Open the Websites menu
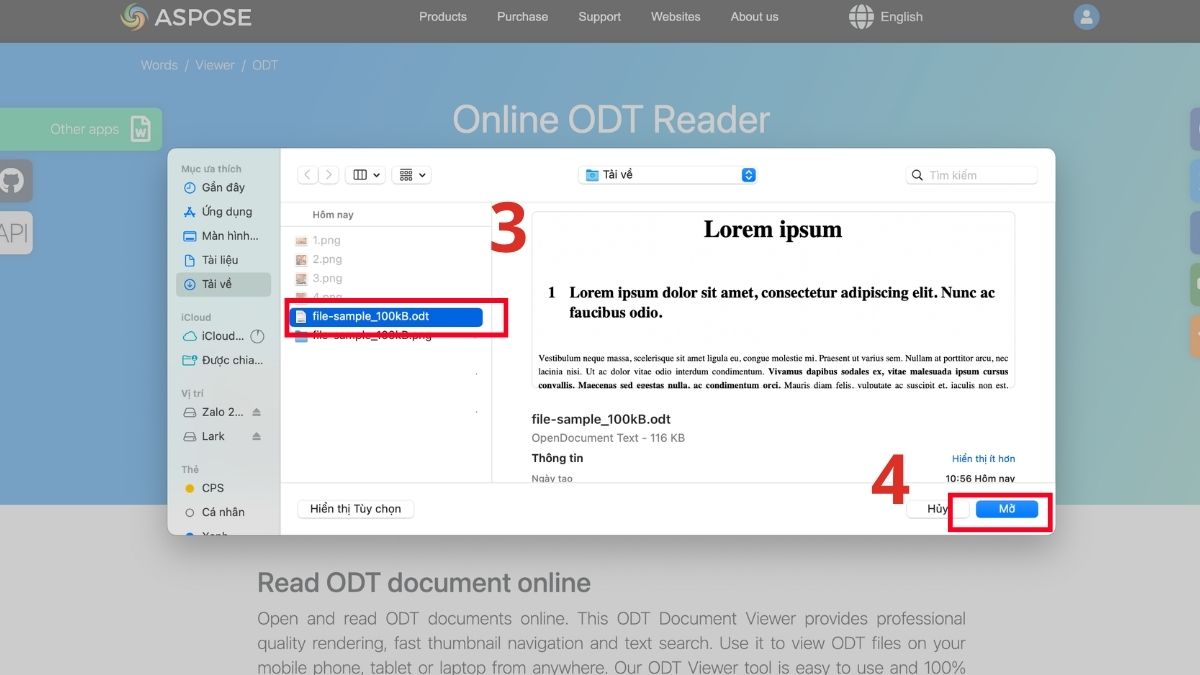This screenshot has width=1200, height=675. tap(676, 17)
